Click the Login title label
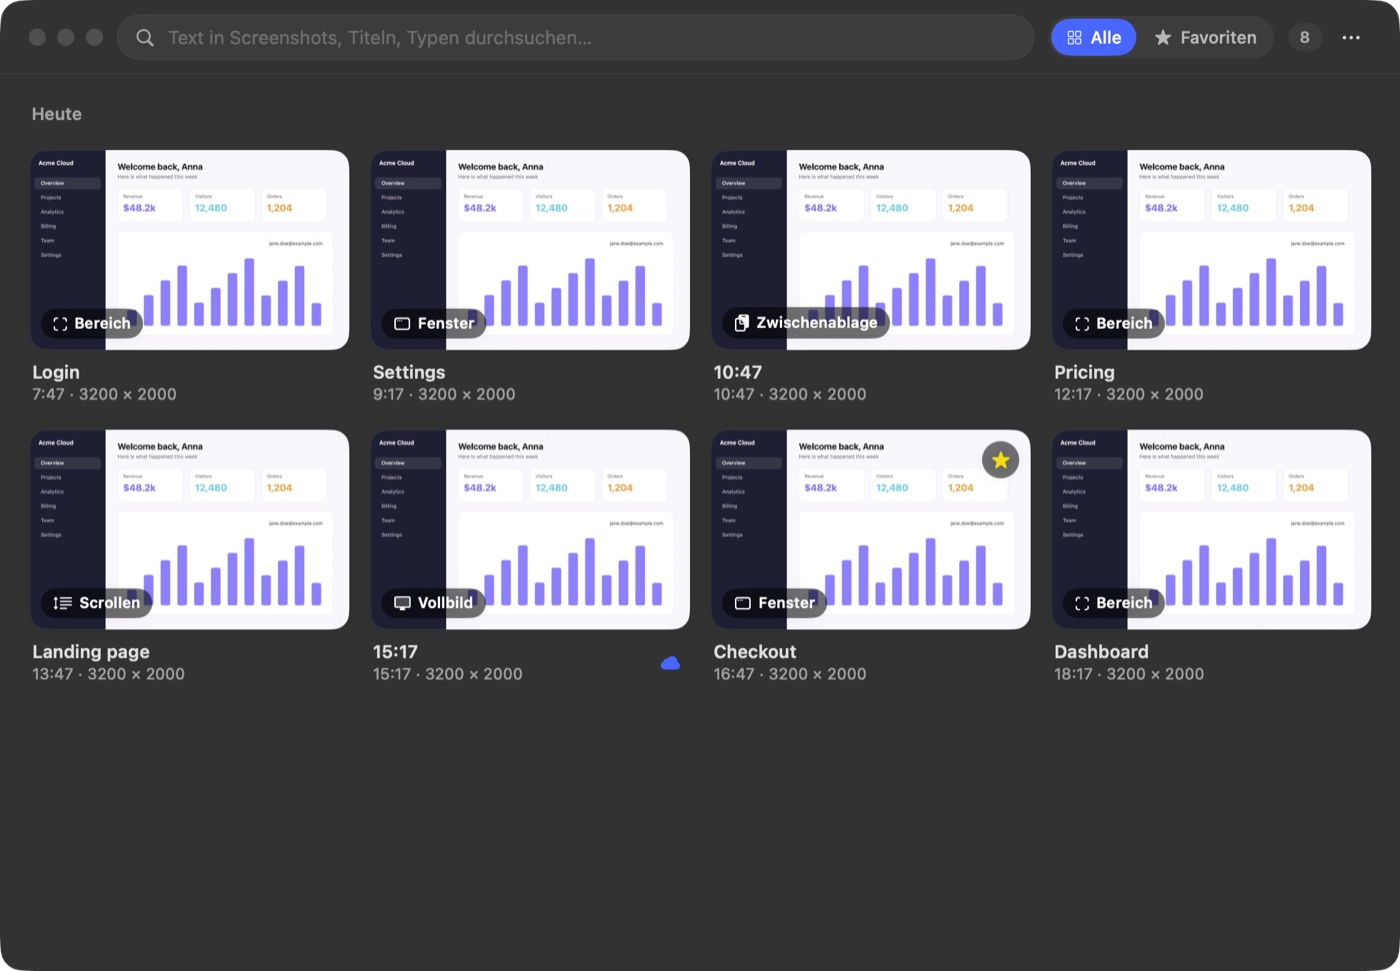The width and height of the screenshot is (1400, 971). (x=56, y=372)
